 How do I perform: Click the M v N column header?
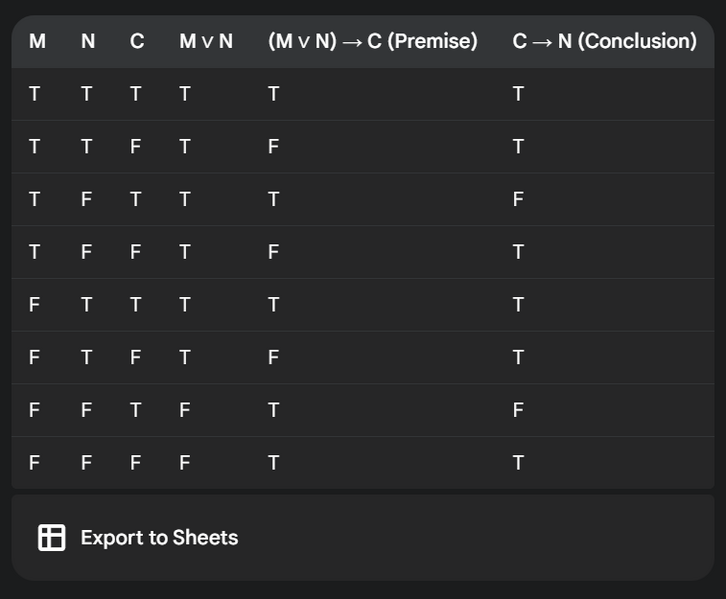point(206,41)
